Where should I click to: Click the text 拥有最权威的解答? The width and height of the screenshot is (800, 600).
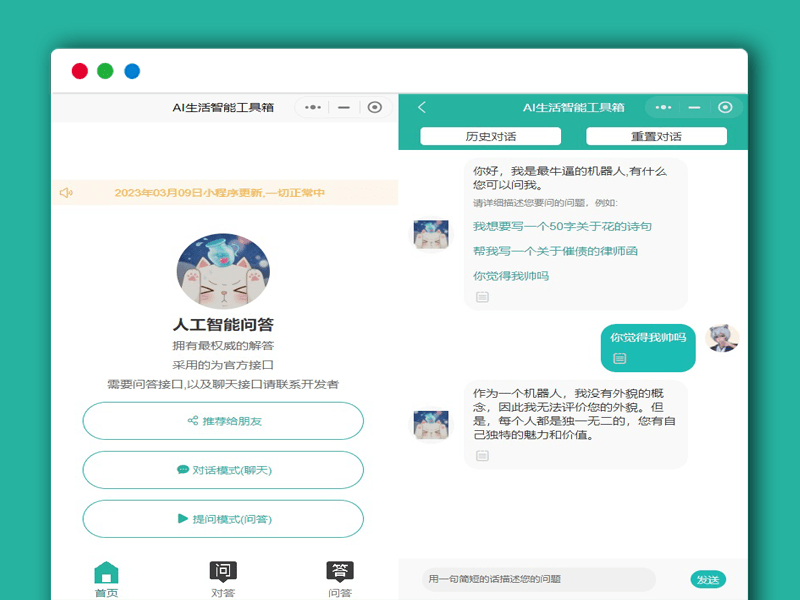click(223, 345)
